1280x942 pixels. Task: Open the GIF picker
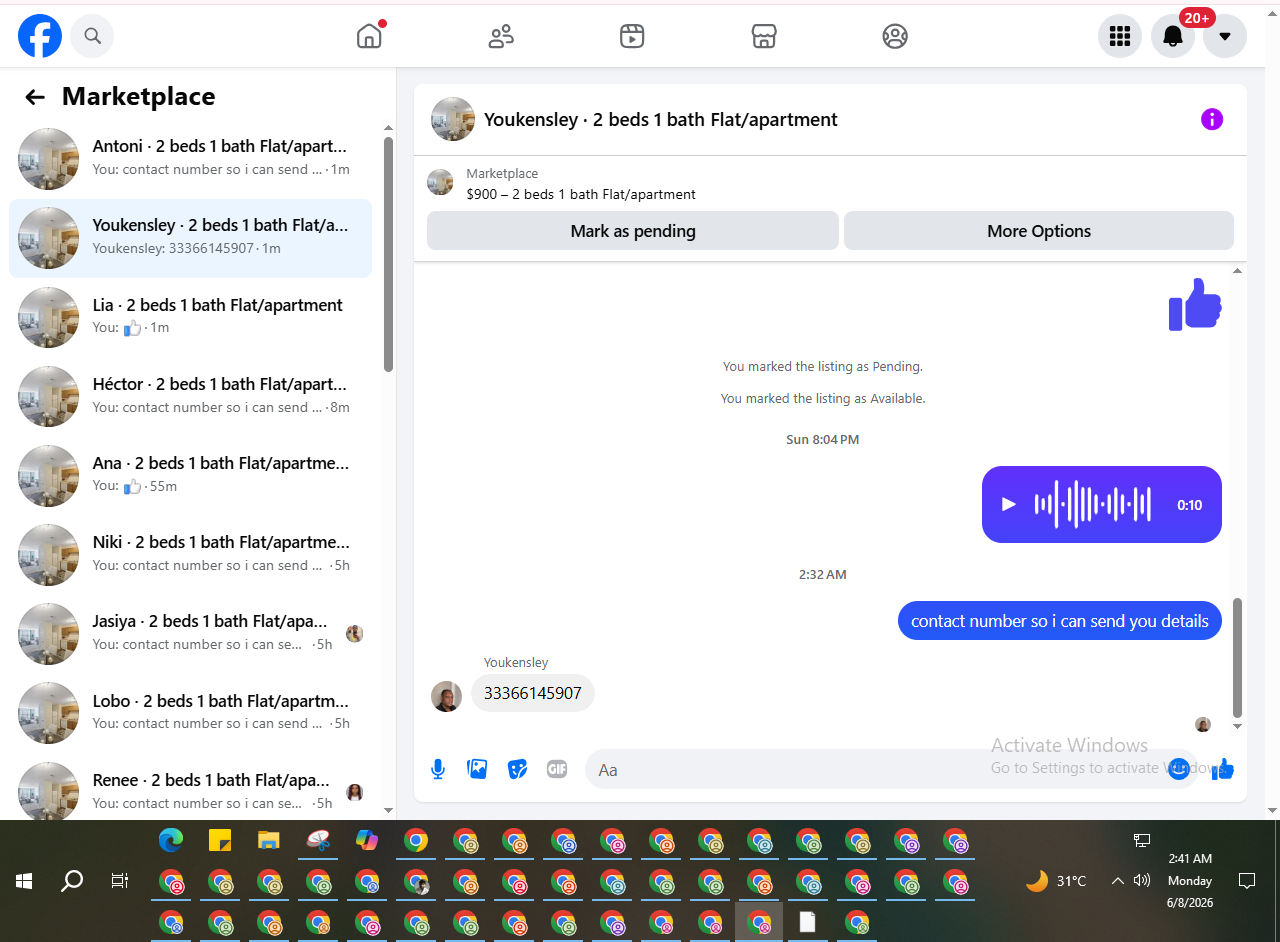click(557, 769)
